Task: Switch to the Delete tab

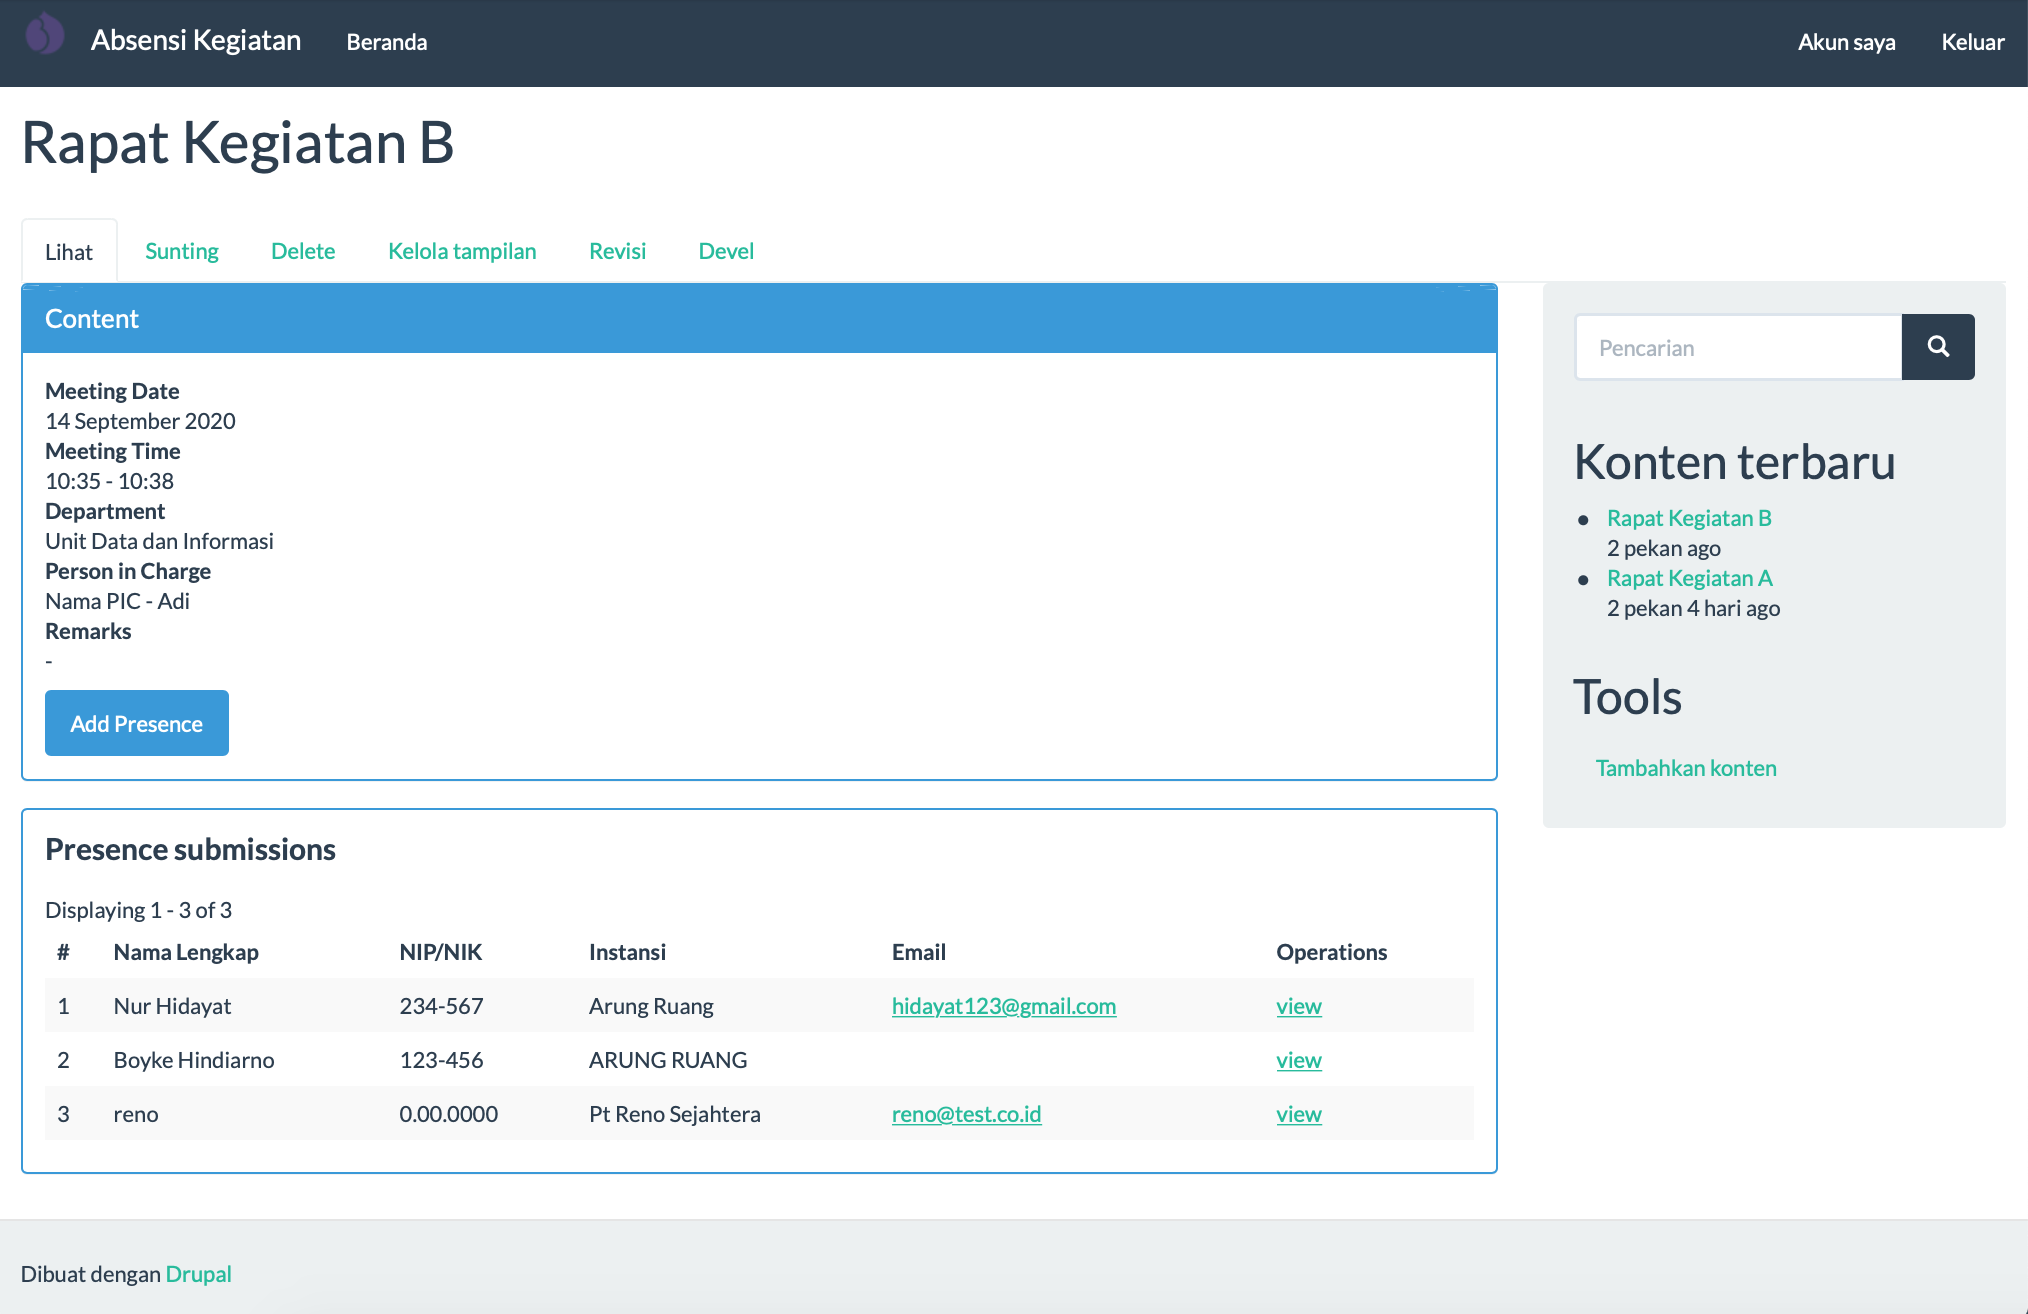Action: pyautogui.click(x=303, y=251)
